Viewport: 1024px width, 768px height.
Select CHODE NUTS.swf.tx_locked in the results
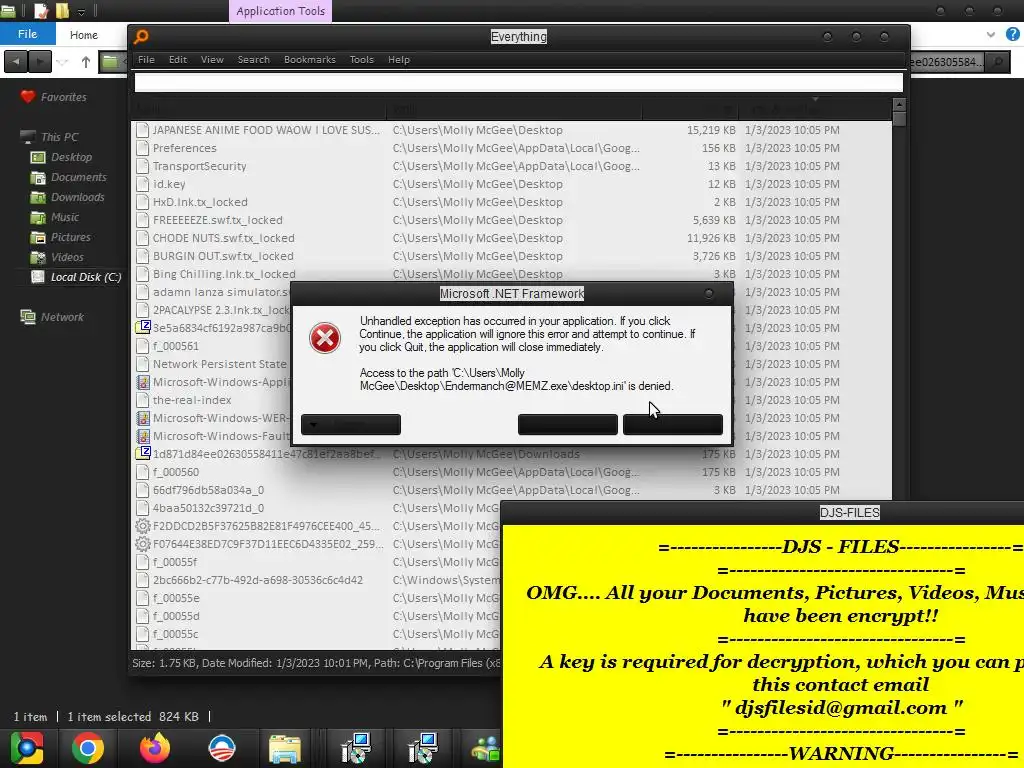(511, 238)
